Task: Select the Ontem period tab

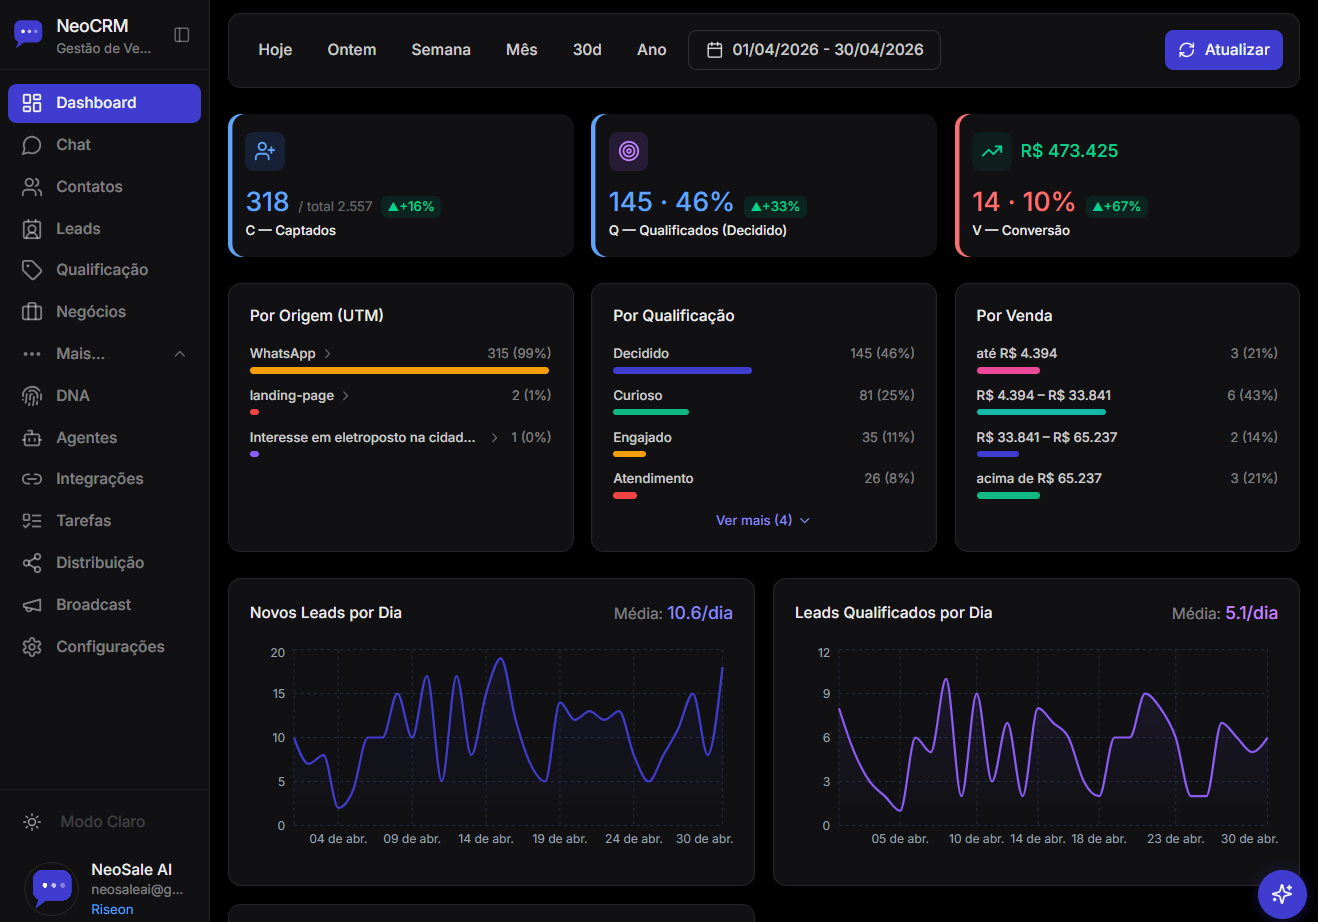Action: 352,50
